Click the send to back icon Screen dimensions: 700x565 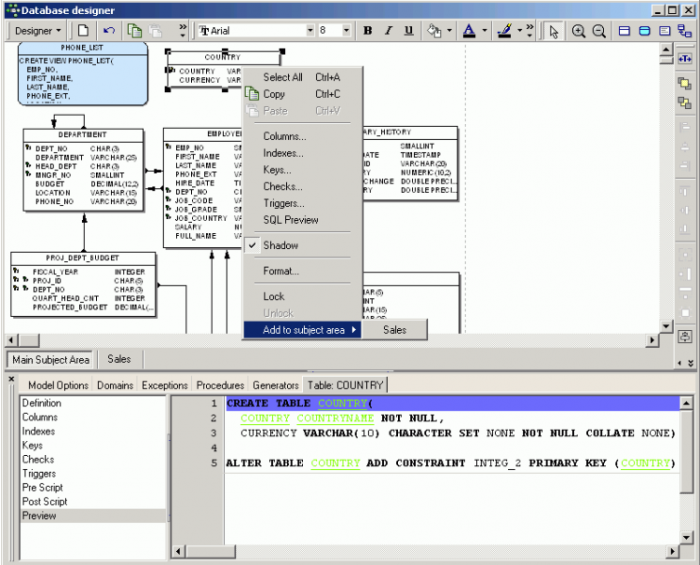coord(685,103)
